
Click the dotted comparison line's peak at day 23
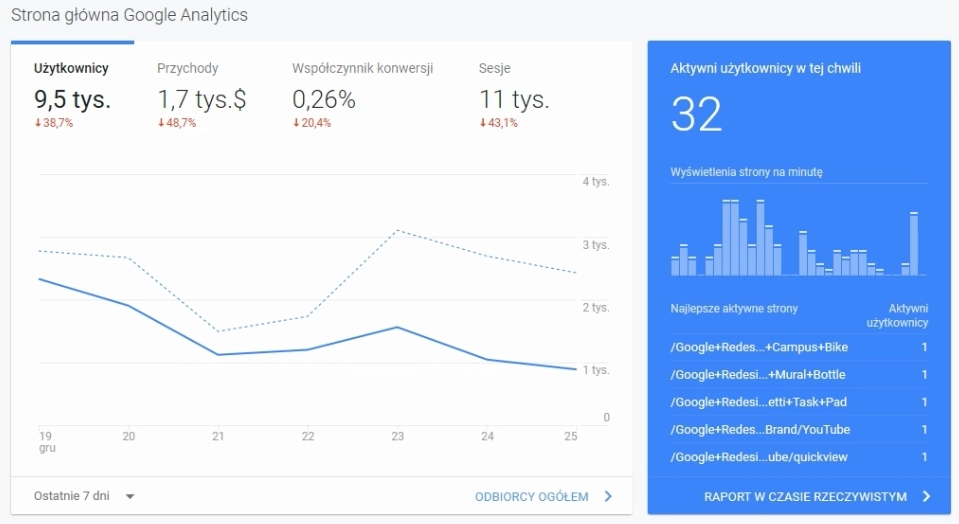397,231
